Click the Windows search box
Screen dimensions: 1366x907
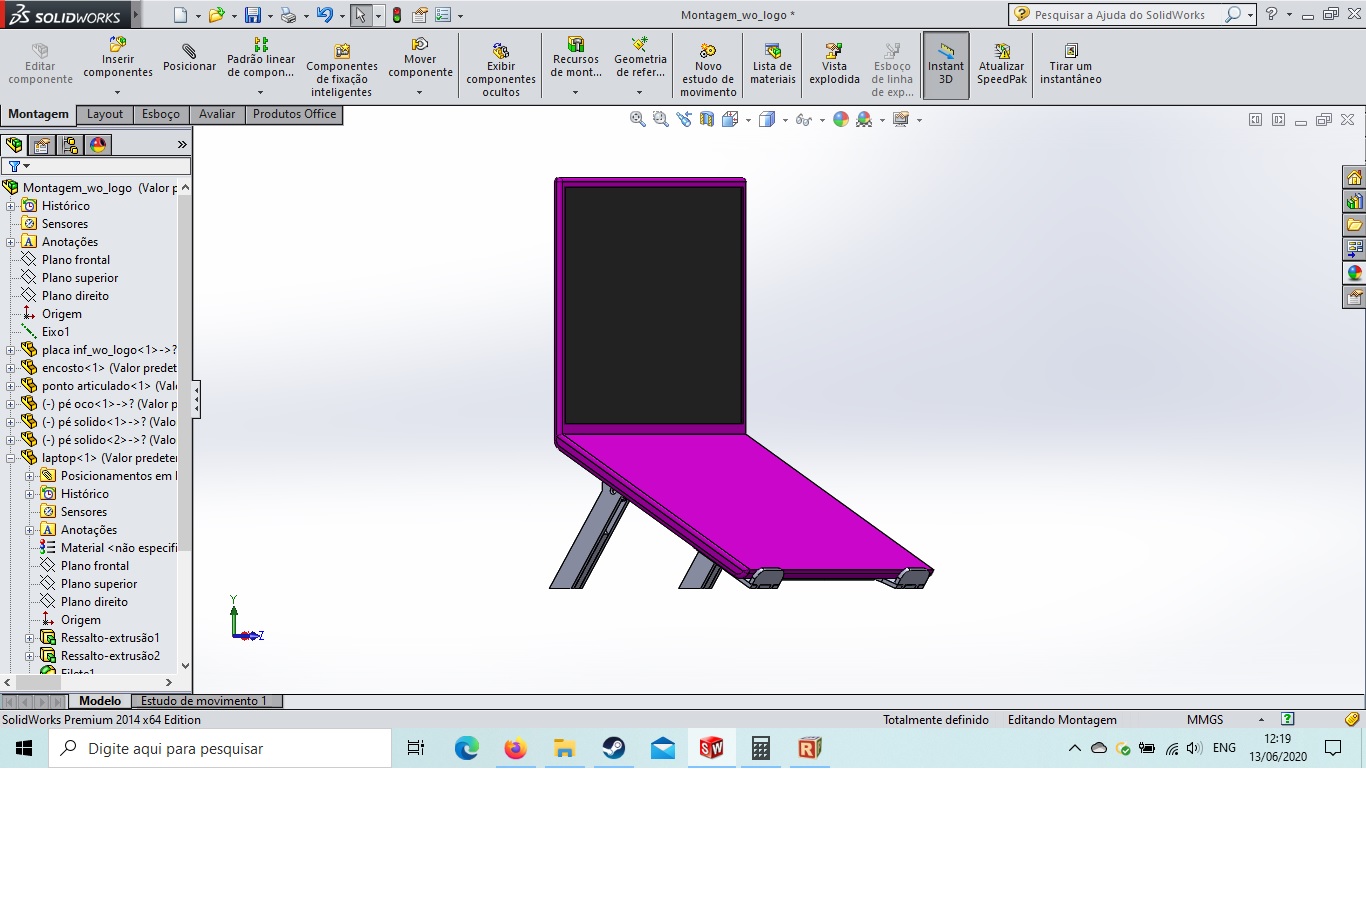tap(220, 748)
